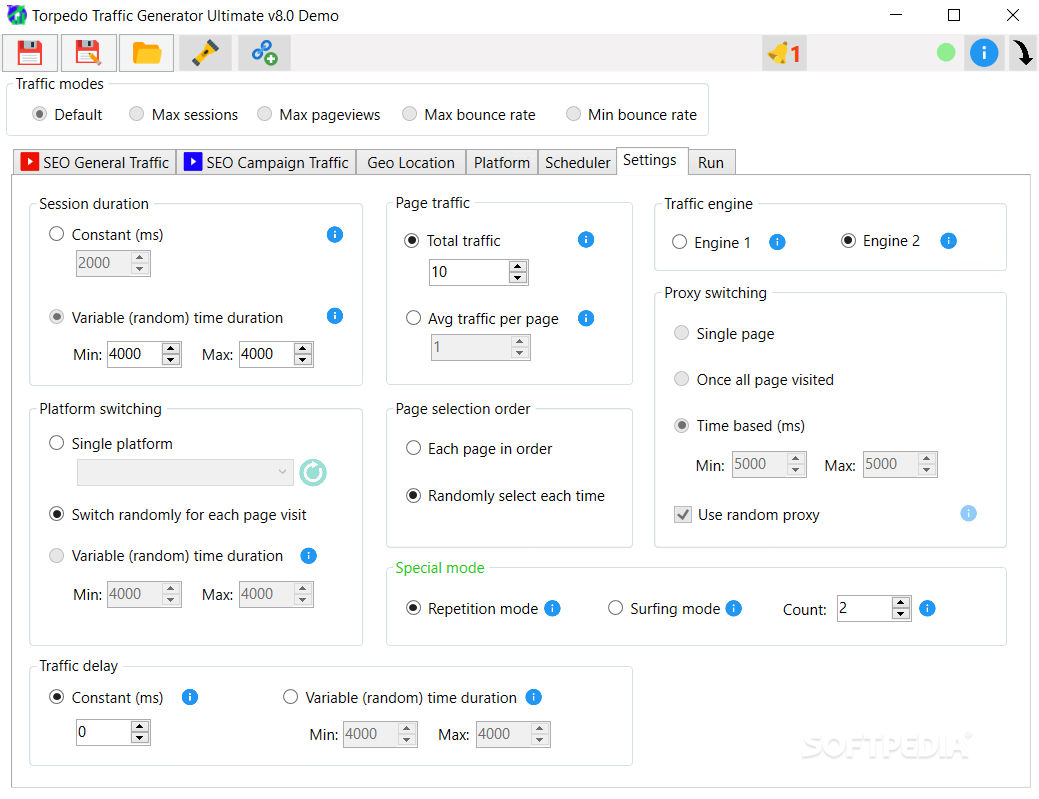Open the notification bell icon
This screenshot has width=1039, height=799.
784,53
